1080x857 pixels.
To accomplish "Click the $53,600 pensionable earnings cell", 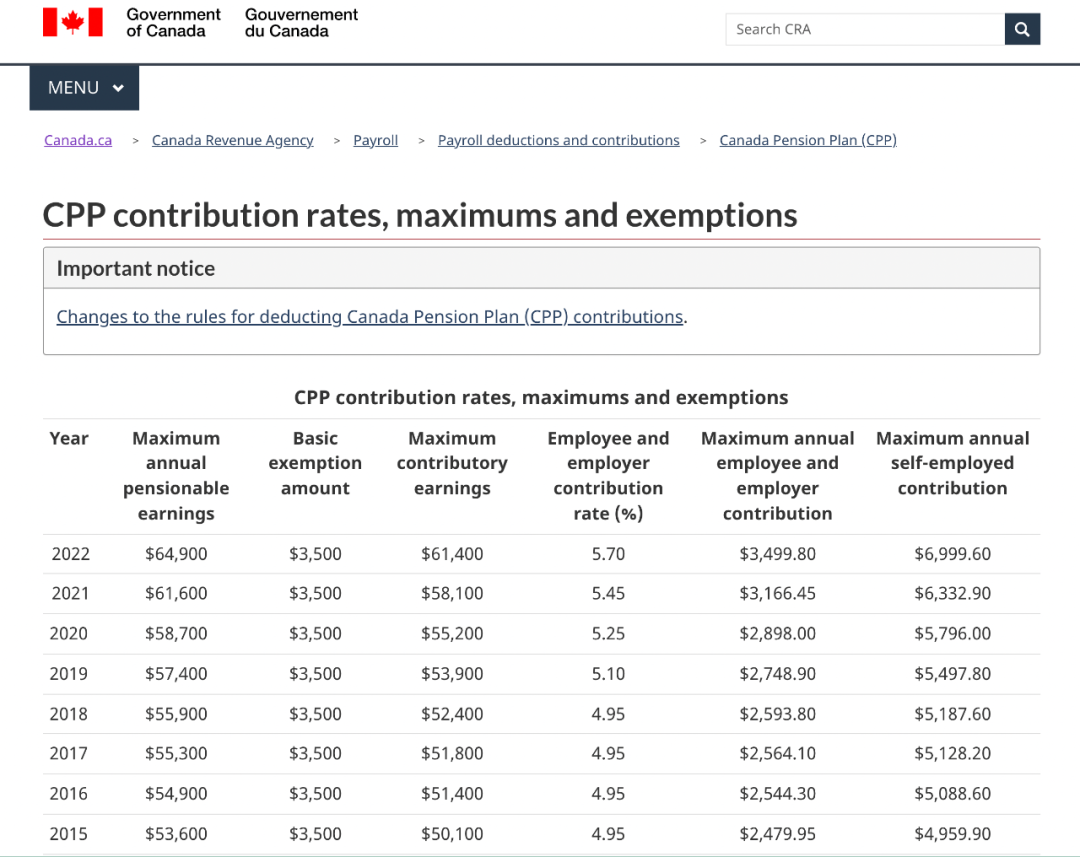I will [176, 834].
